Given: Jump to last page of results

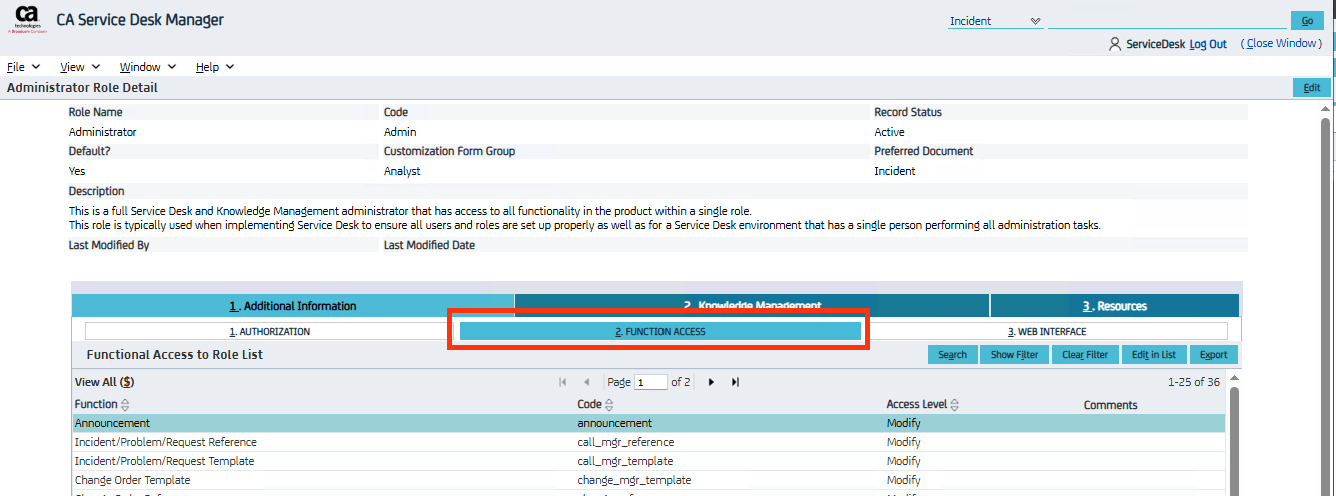Looking at the screenshot, I should click(735, 382).
